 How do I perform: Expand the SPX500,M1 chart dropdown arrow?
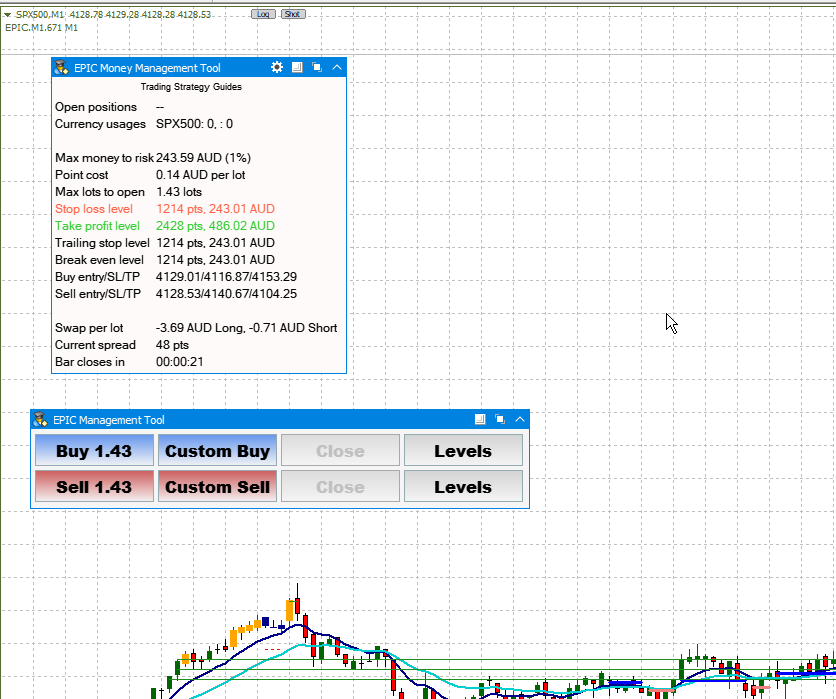tap(8, 15)
